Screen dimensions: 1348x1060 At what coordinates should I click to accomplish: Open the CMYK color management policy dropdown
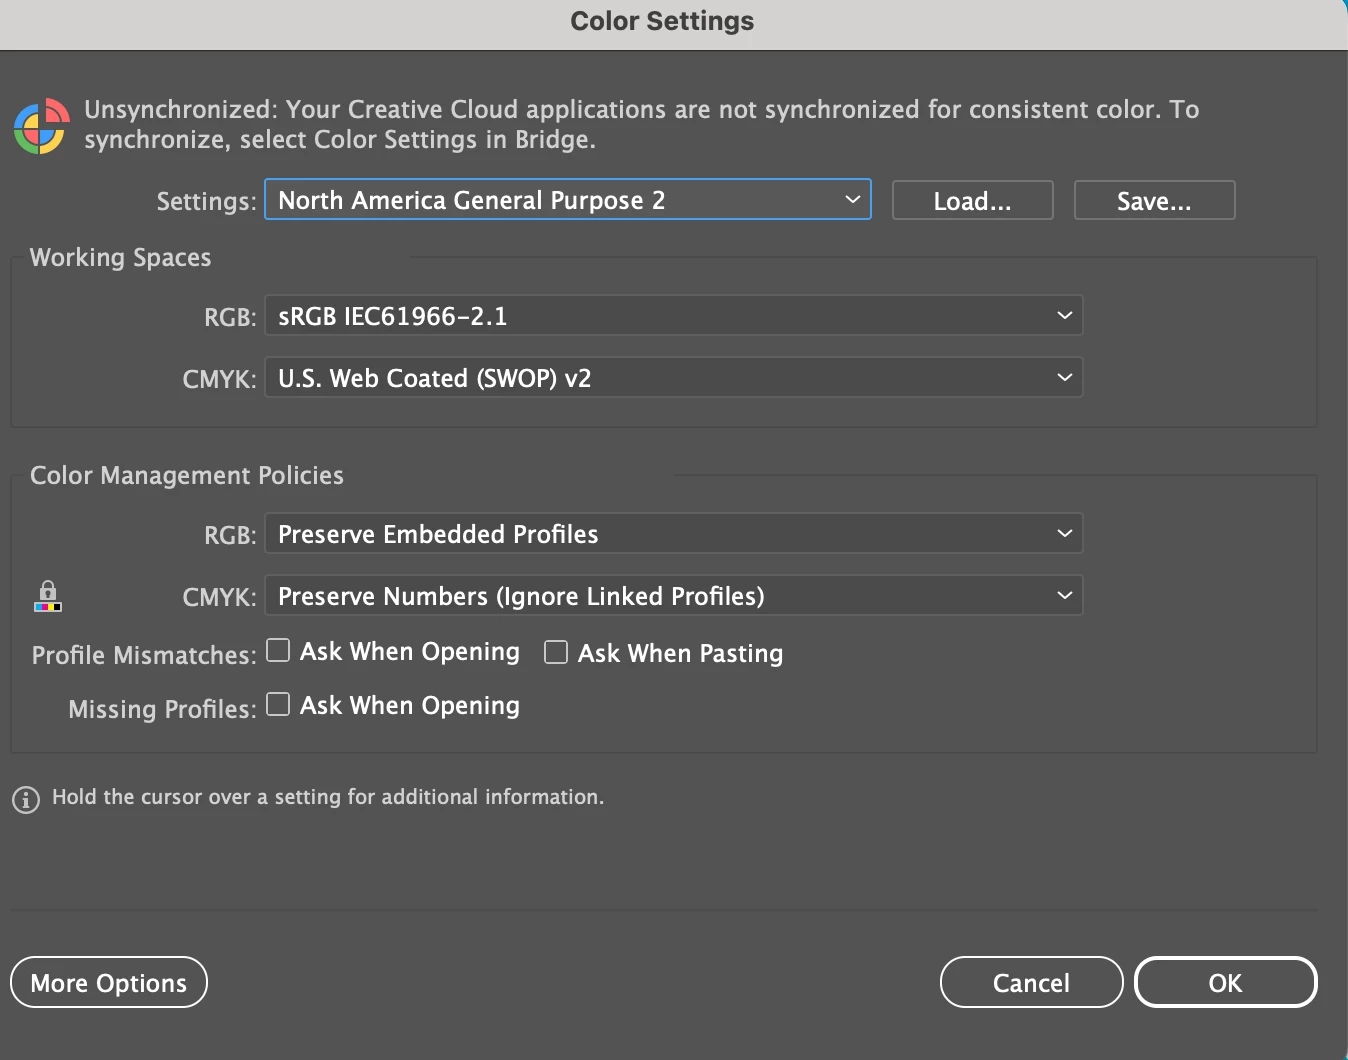[x=674, y=596]
